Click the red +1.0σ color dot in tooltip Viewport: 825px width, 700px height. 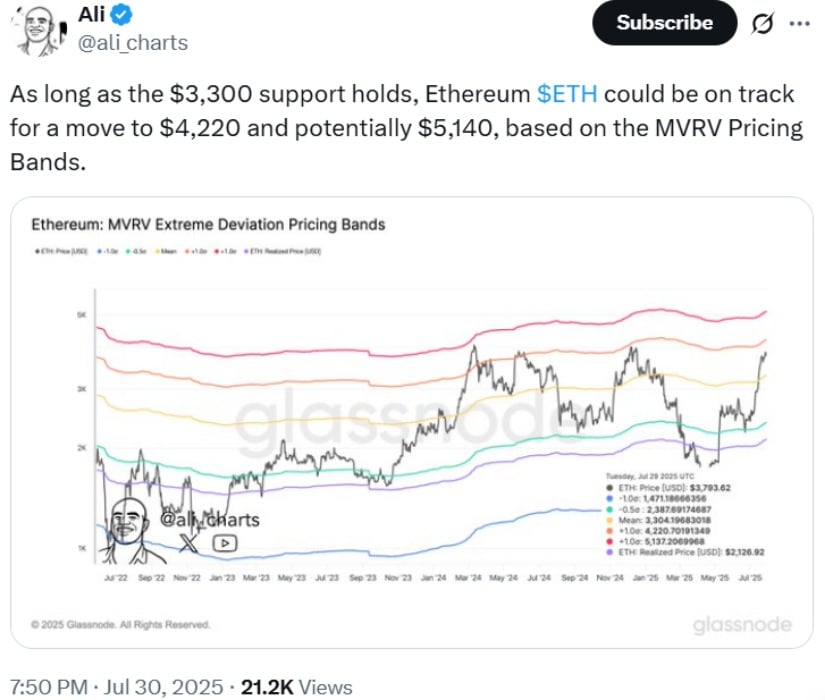click(x=609, y=542)
